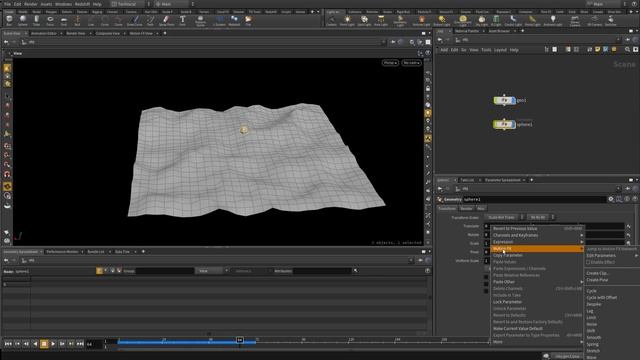Add a Distant Light from shelf

tap(442, 20)
